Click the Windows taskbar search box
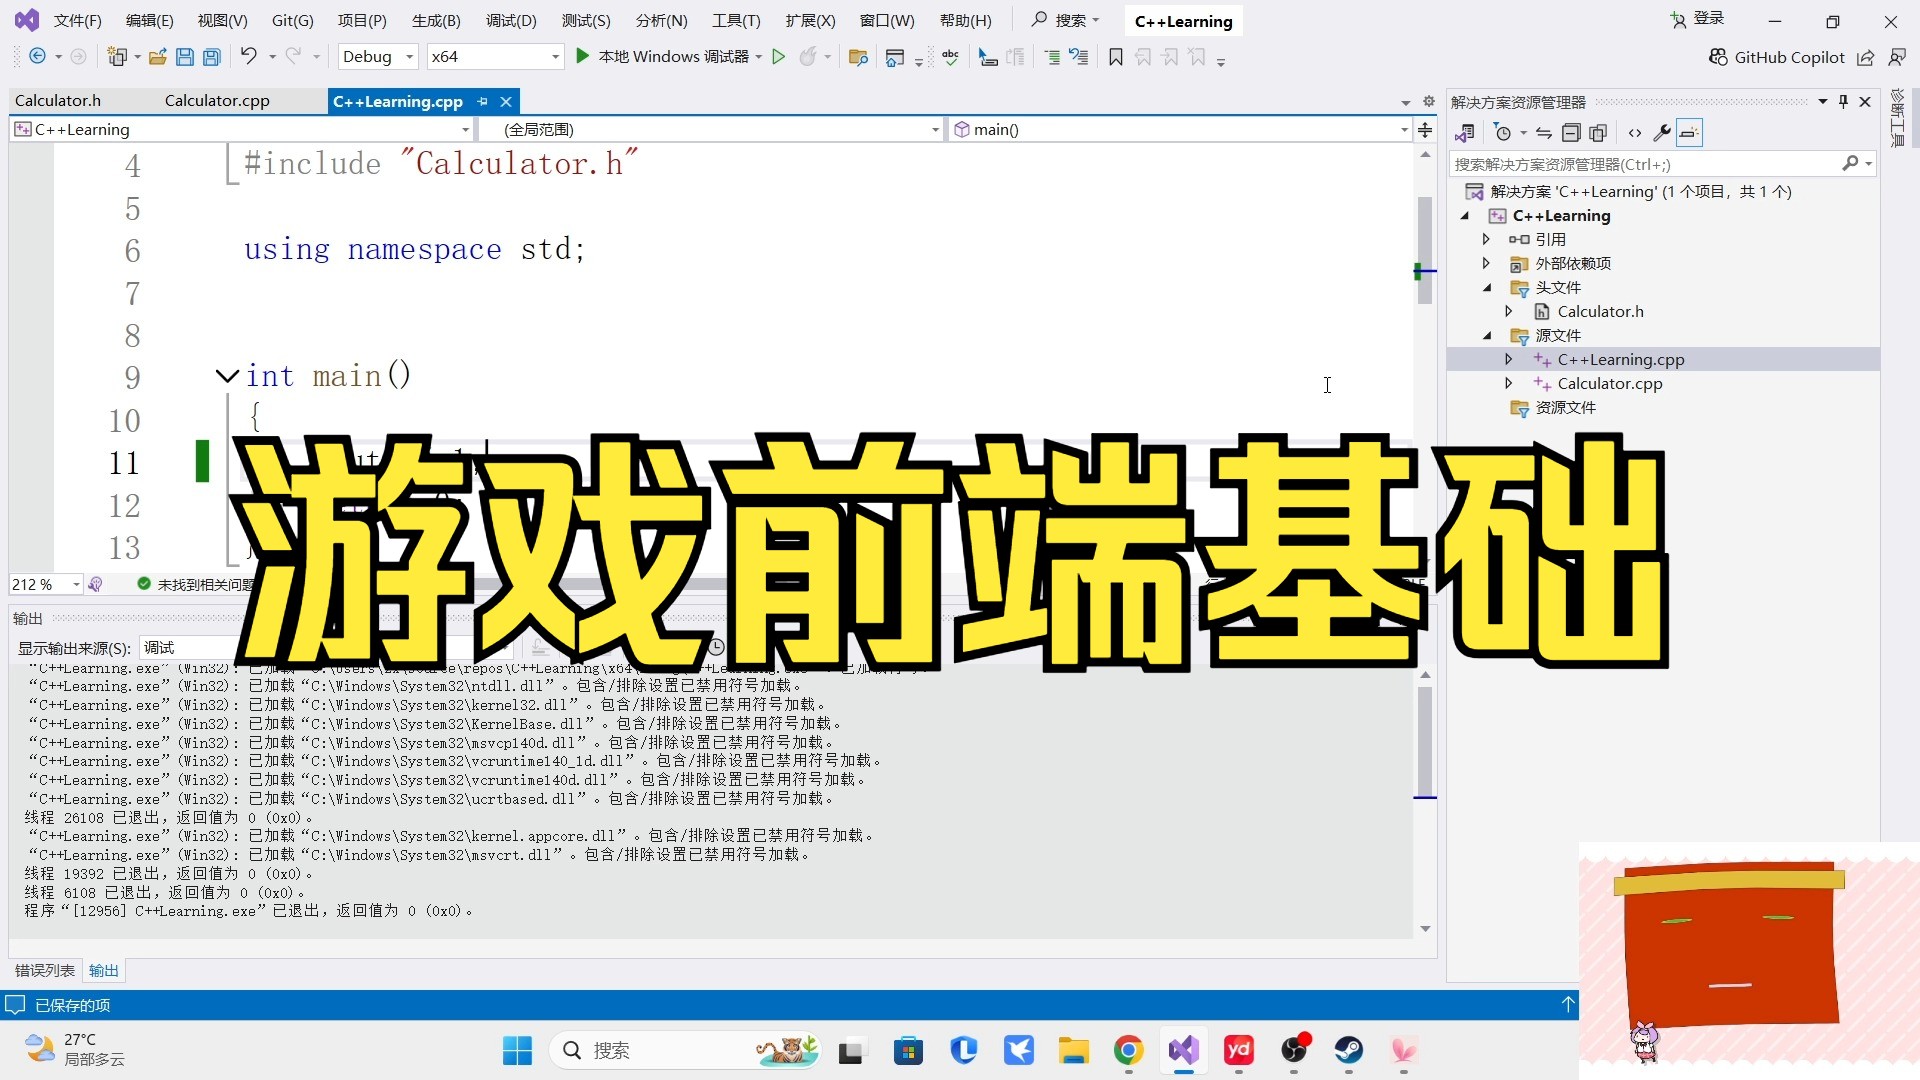This screenshot has height=1080, width=1920. [687, 1050]
